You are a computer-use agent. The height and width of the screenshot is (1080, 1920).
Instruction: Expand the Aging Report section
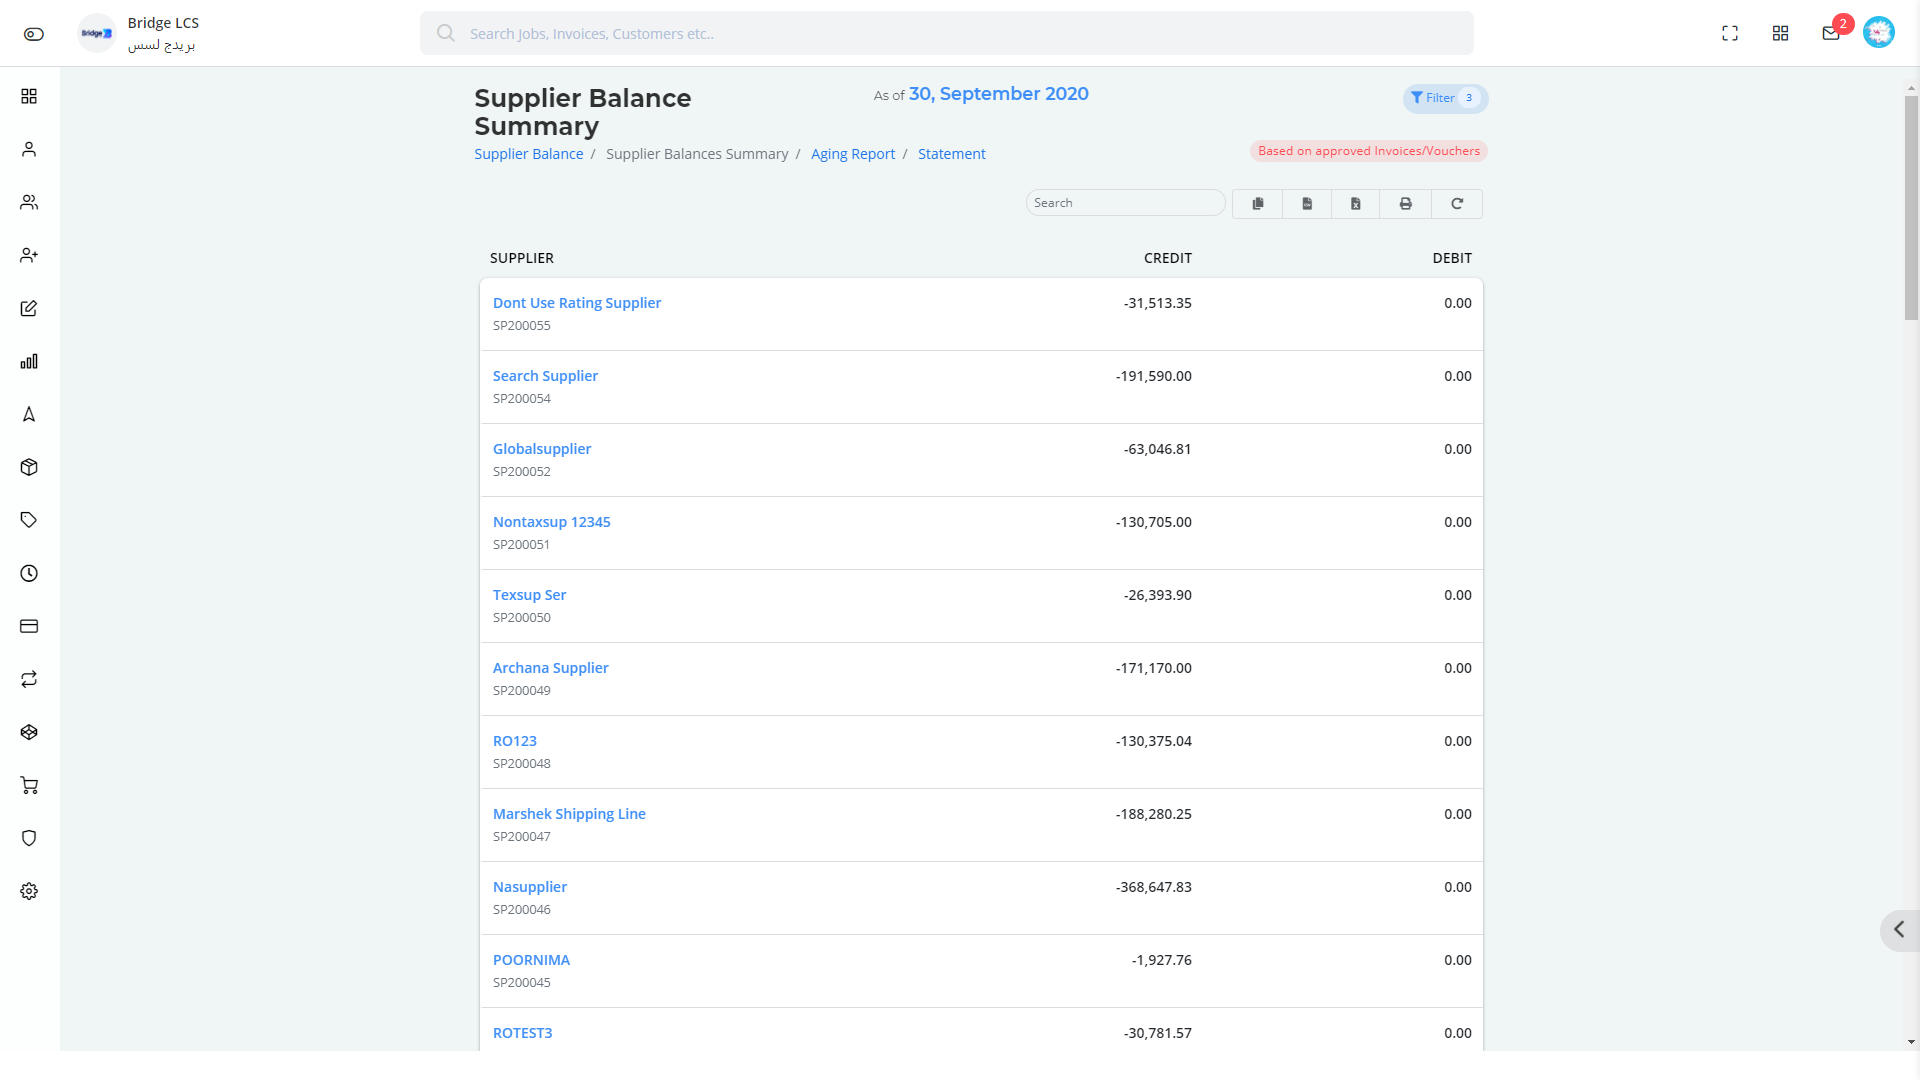point(853,154)
